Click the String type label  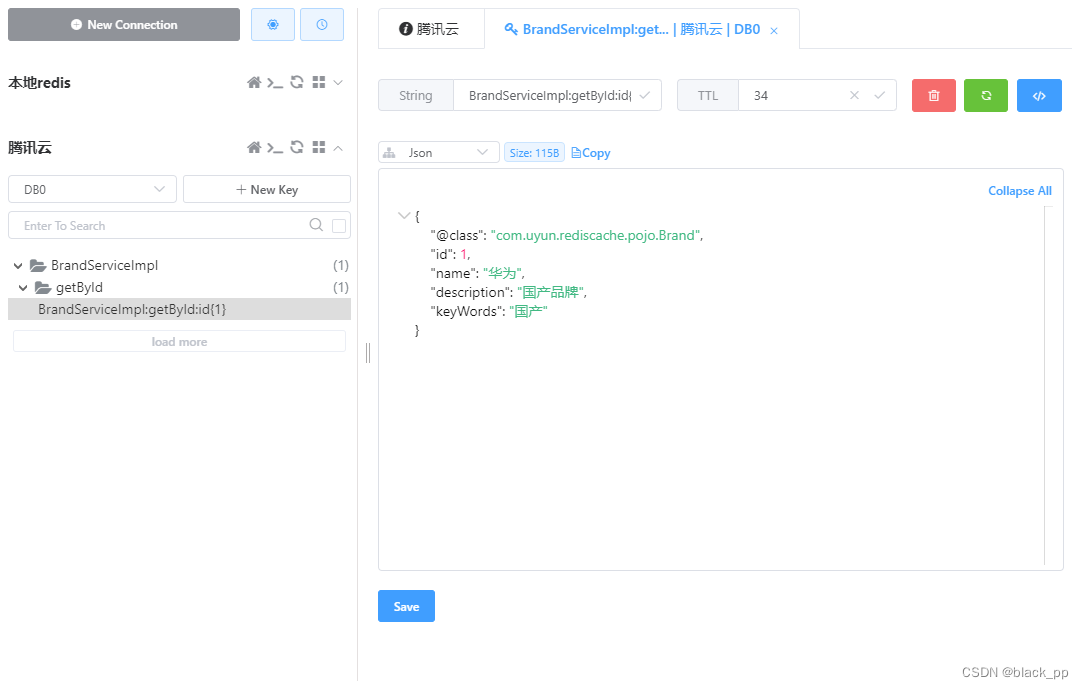point(415,95)
